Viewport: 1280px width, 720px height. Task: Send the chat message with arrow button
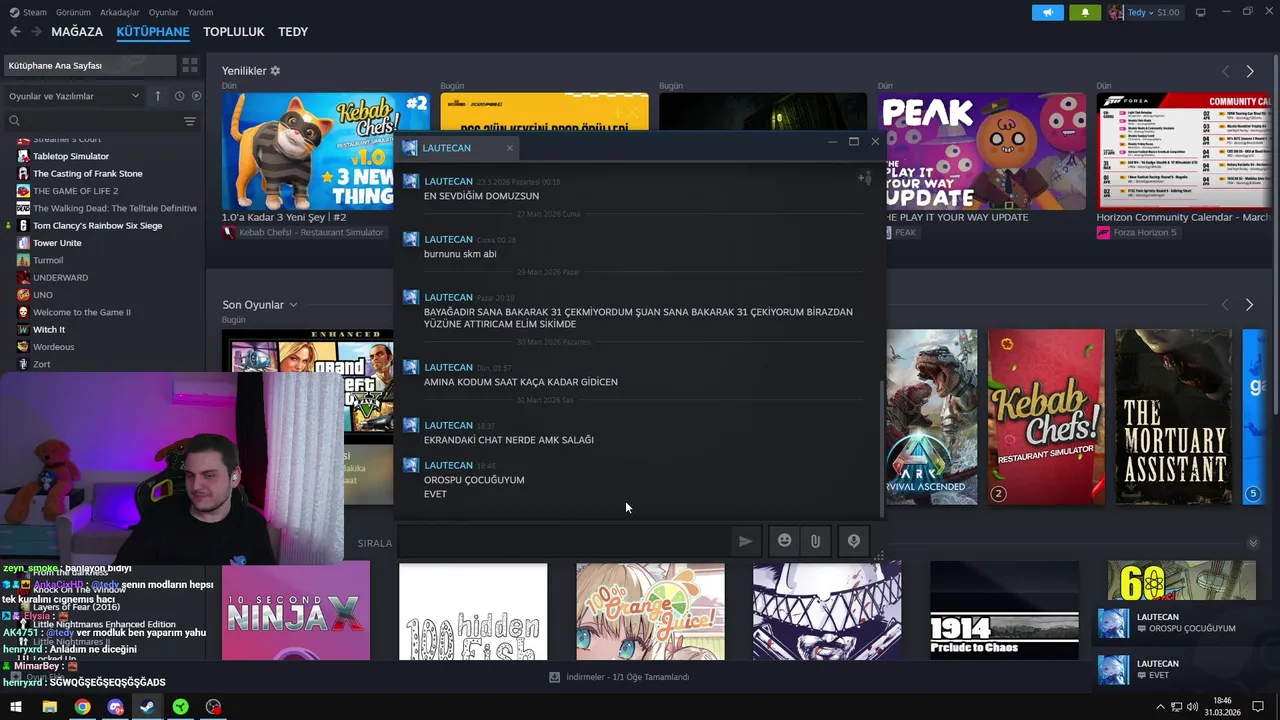pyautogui.click(x=745, y=541)
